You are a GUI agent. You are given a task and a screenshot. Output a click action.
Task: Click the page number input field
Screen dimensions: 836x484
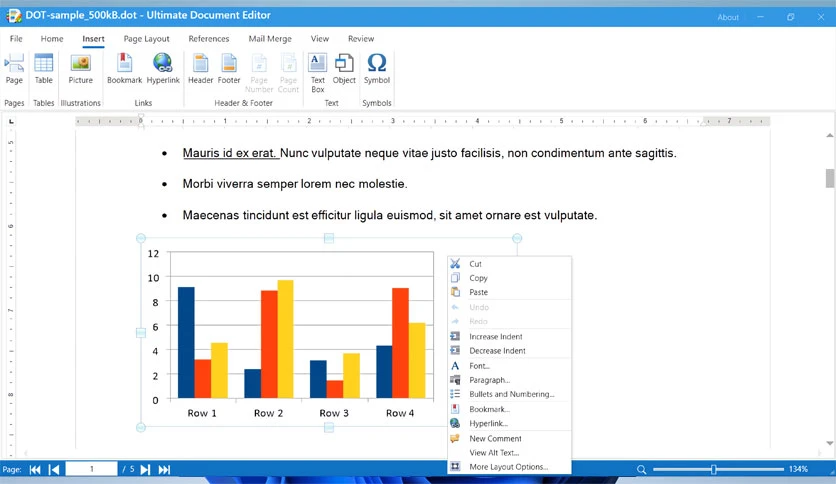pyautogui.click(x=91, y=469)
